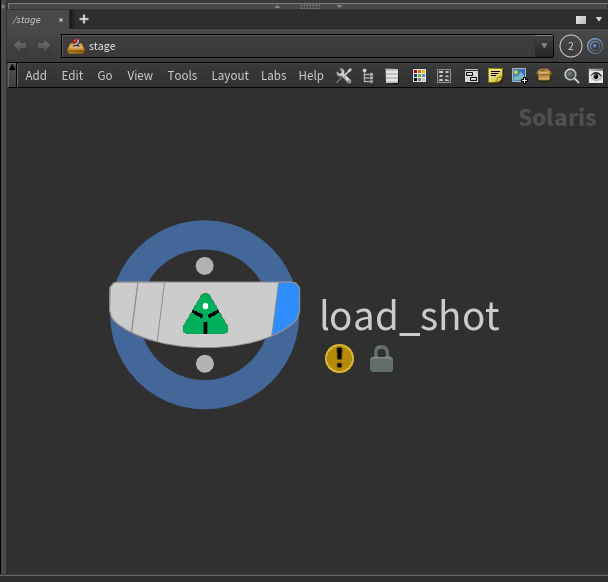Add a background image
The image size is (608, 582).
click(519, 76)
